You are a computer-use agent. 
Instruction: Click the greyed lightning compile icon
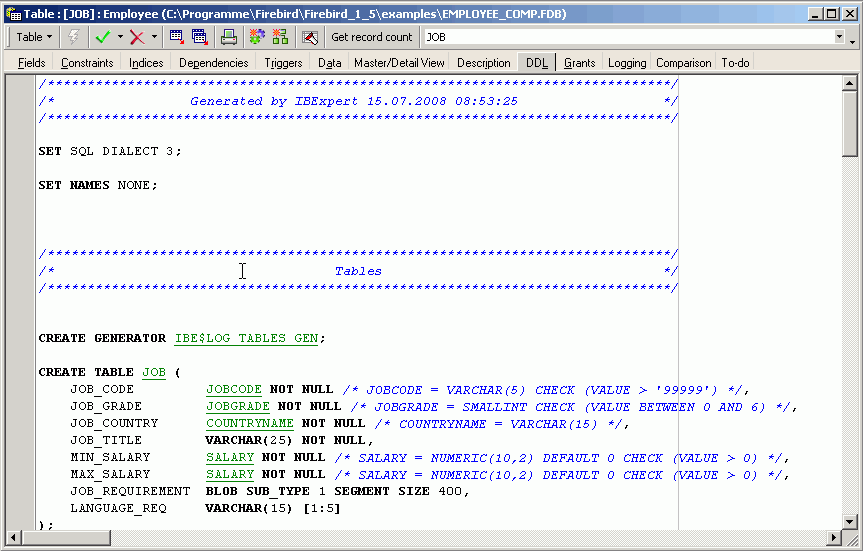[73, 37]
